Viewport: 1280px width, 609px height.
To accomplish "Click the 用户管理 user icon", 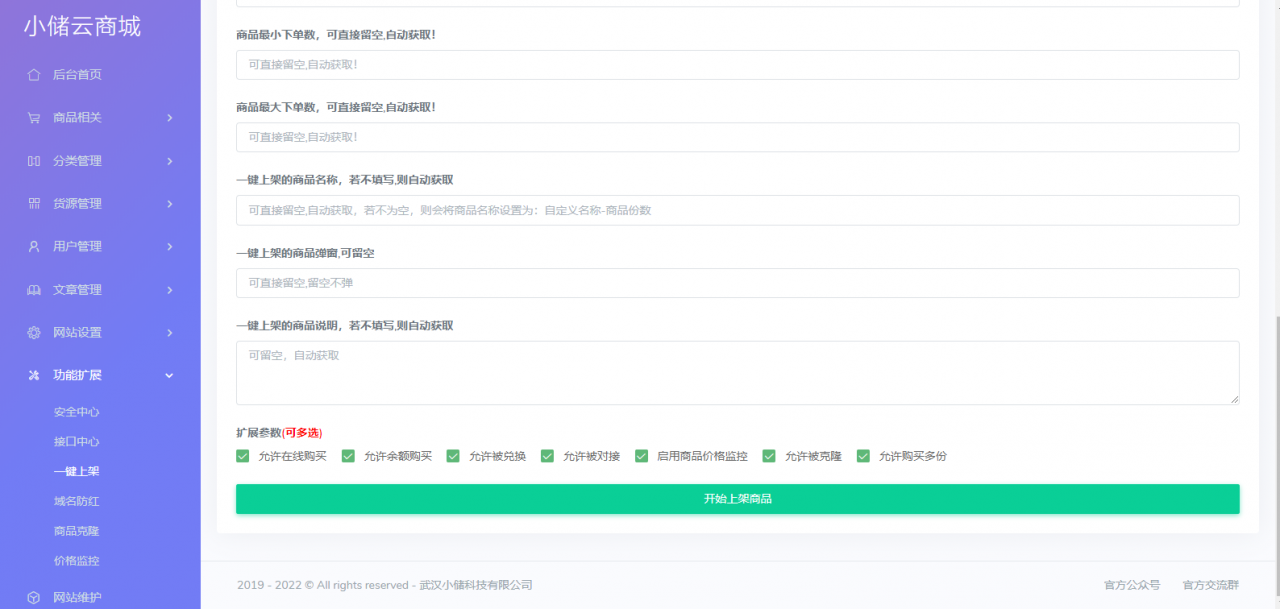I will (35, 246).
